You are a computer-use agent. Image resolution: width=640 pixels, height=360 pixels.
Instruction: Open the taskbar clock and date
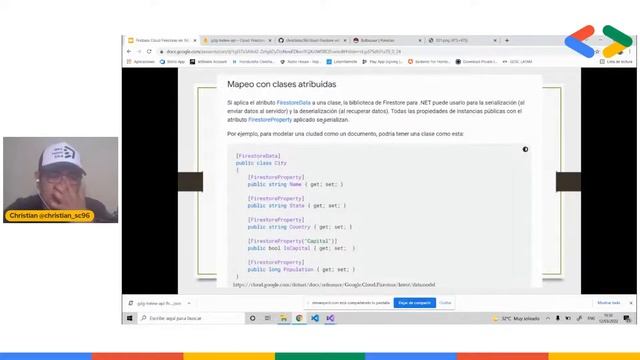pos(609,318)
